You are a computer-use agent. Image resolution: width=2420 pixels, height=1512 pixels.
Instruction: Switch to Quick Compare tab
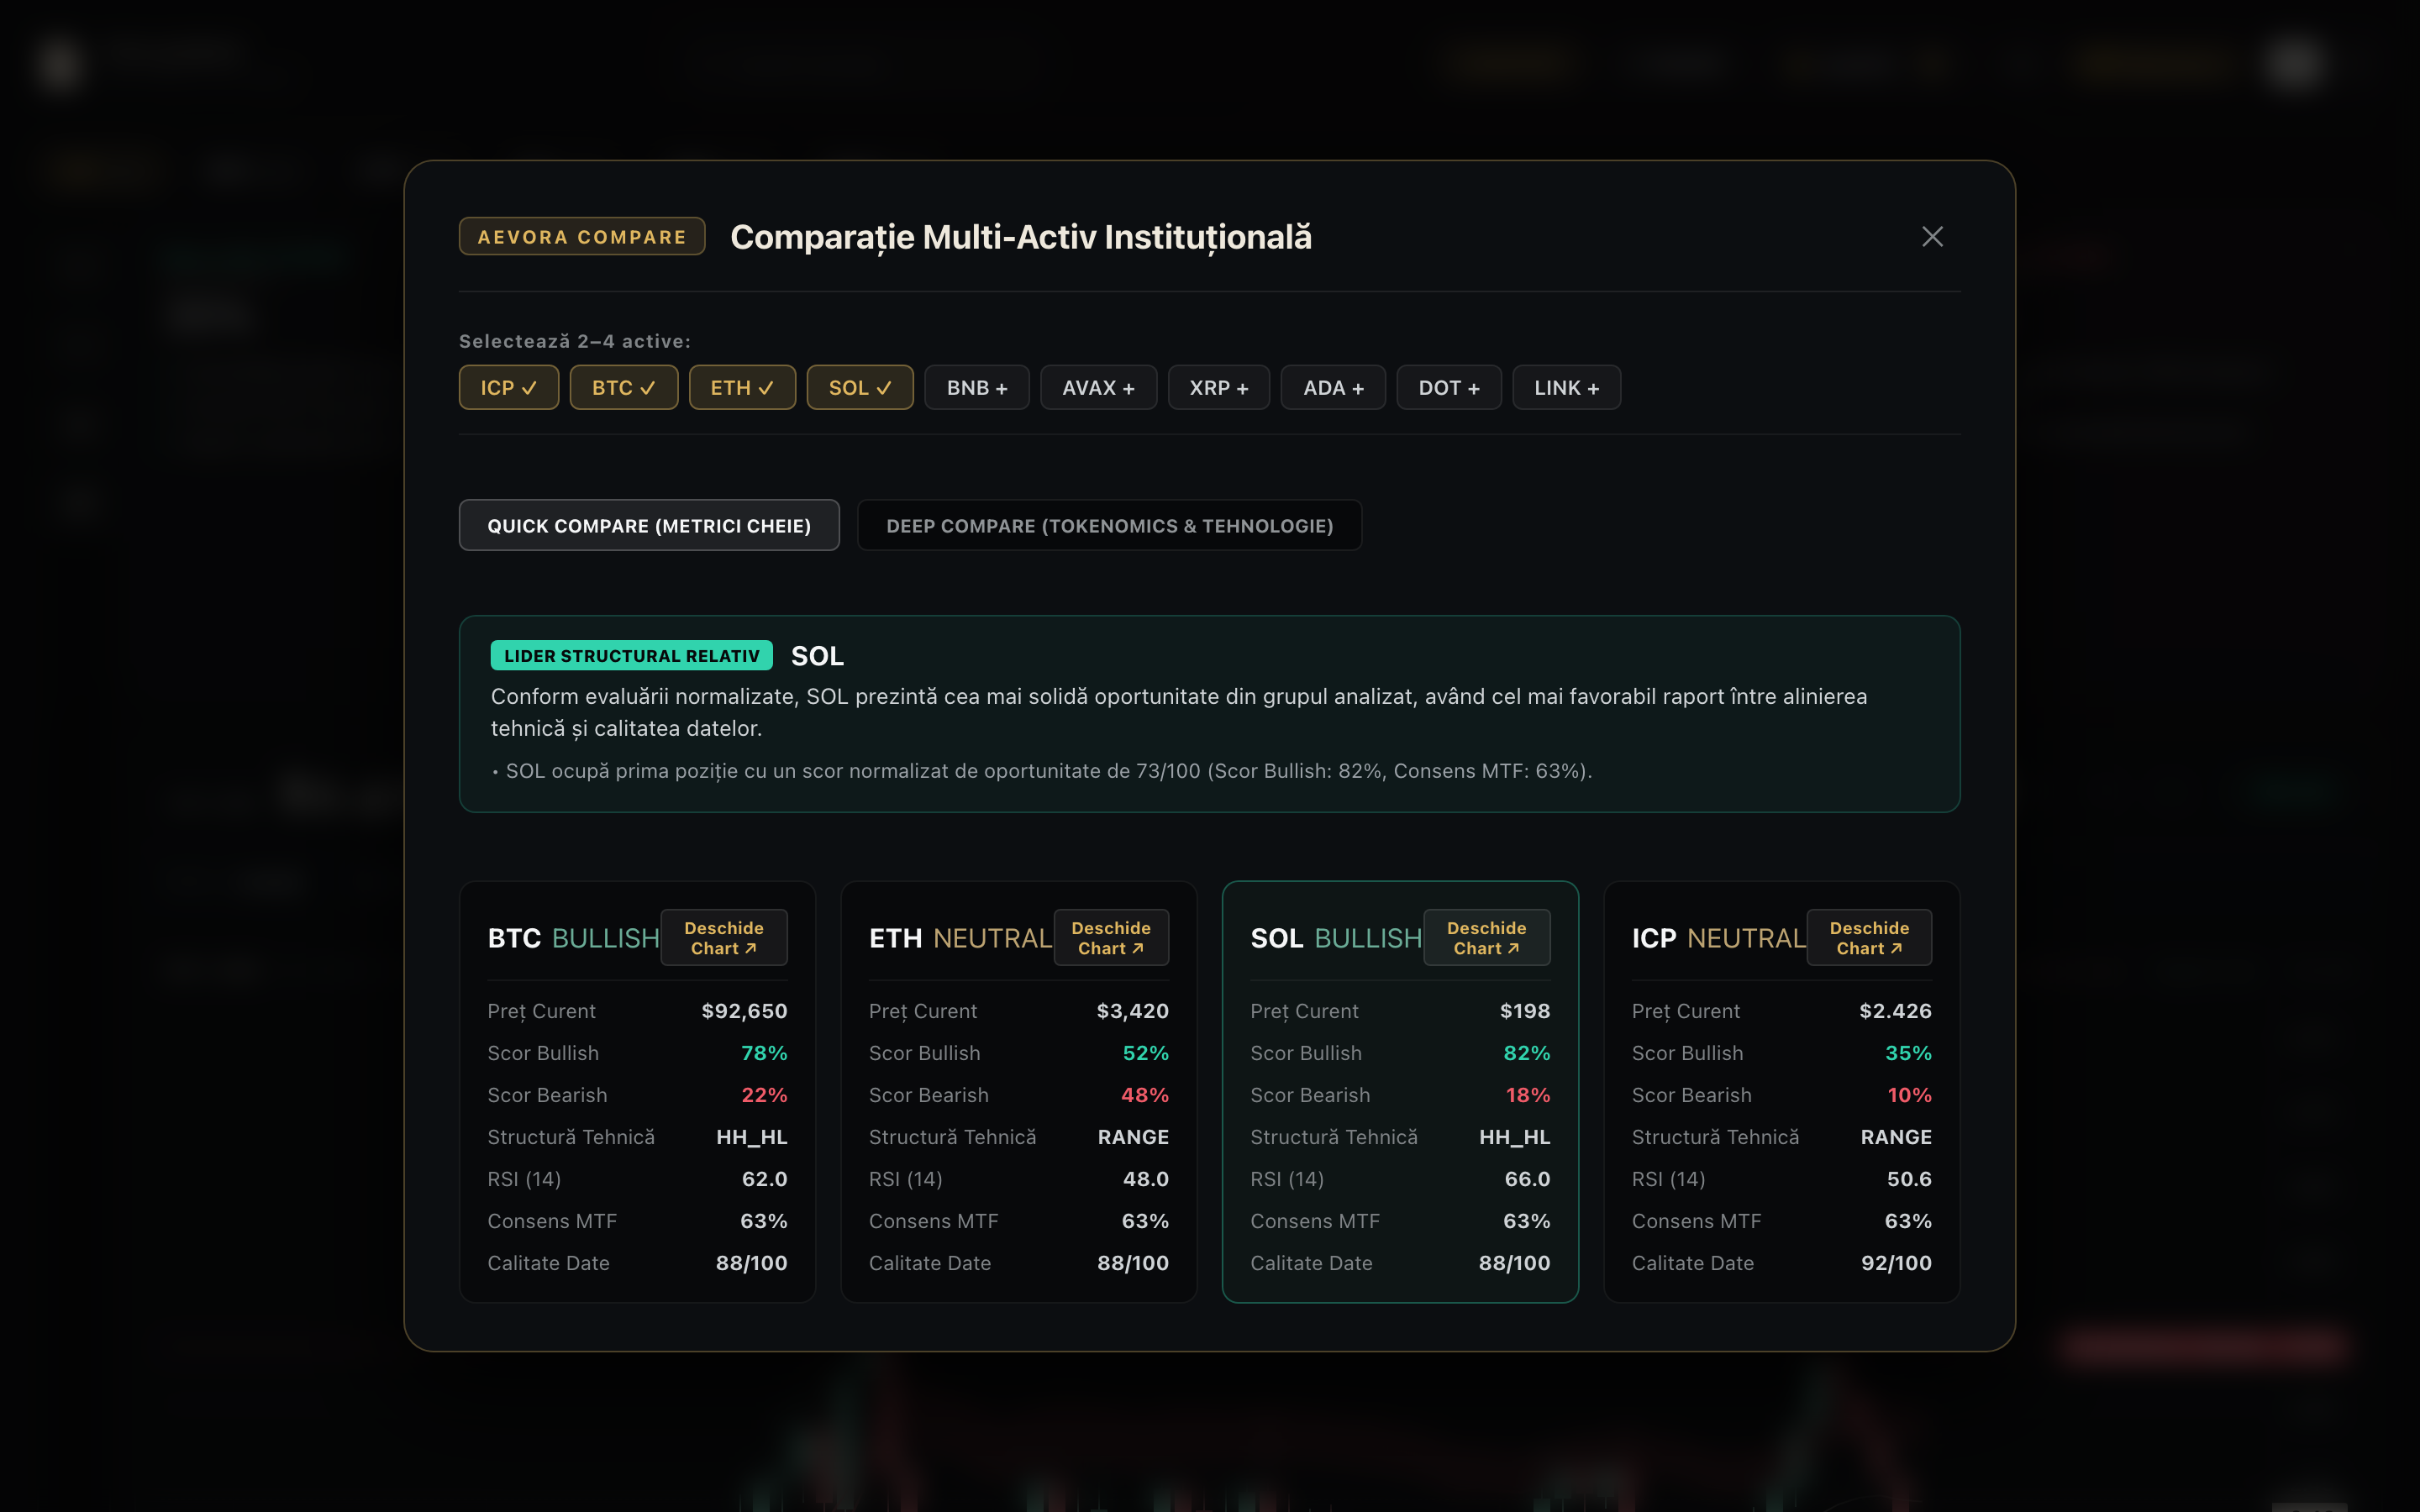[649, 526]
